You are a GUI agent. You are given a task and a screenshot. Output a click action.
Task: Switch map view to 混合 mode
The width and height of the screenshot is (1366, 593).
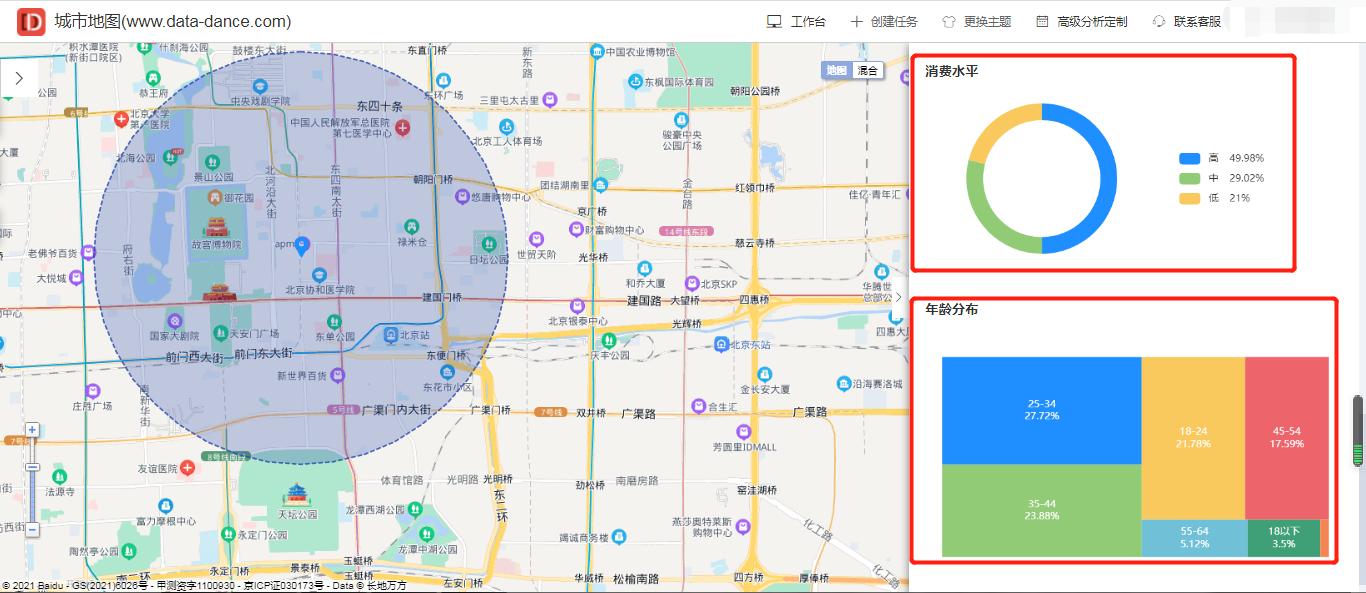pyautogui.click(x=867, y=72)
